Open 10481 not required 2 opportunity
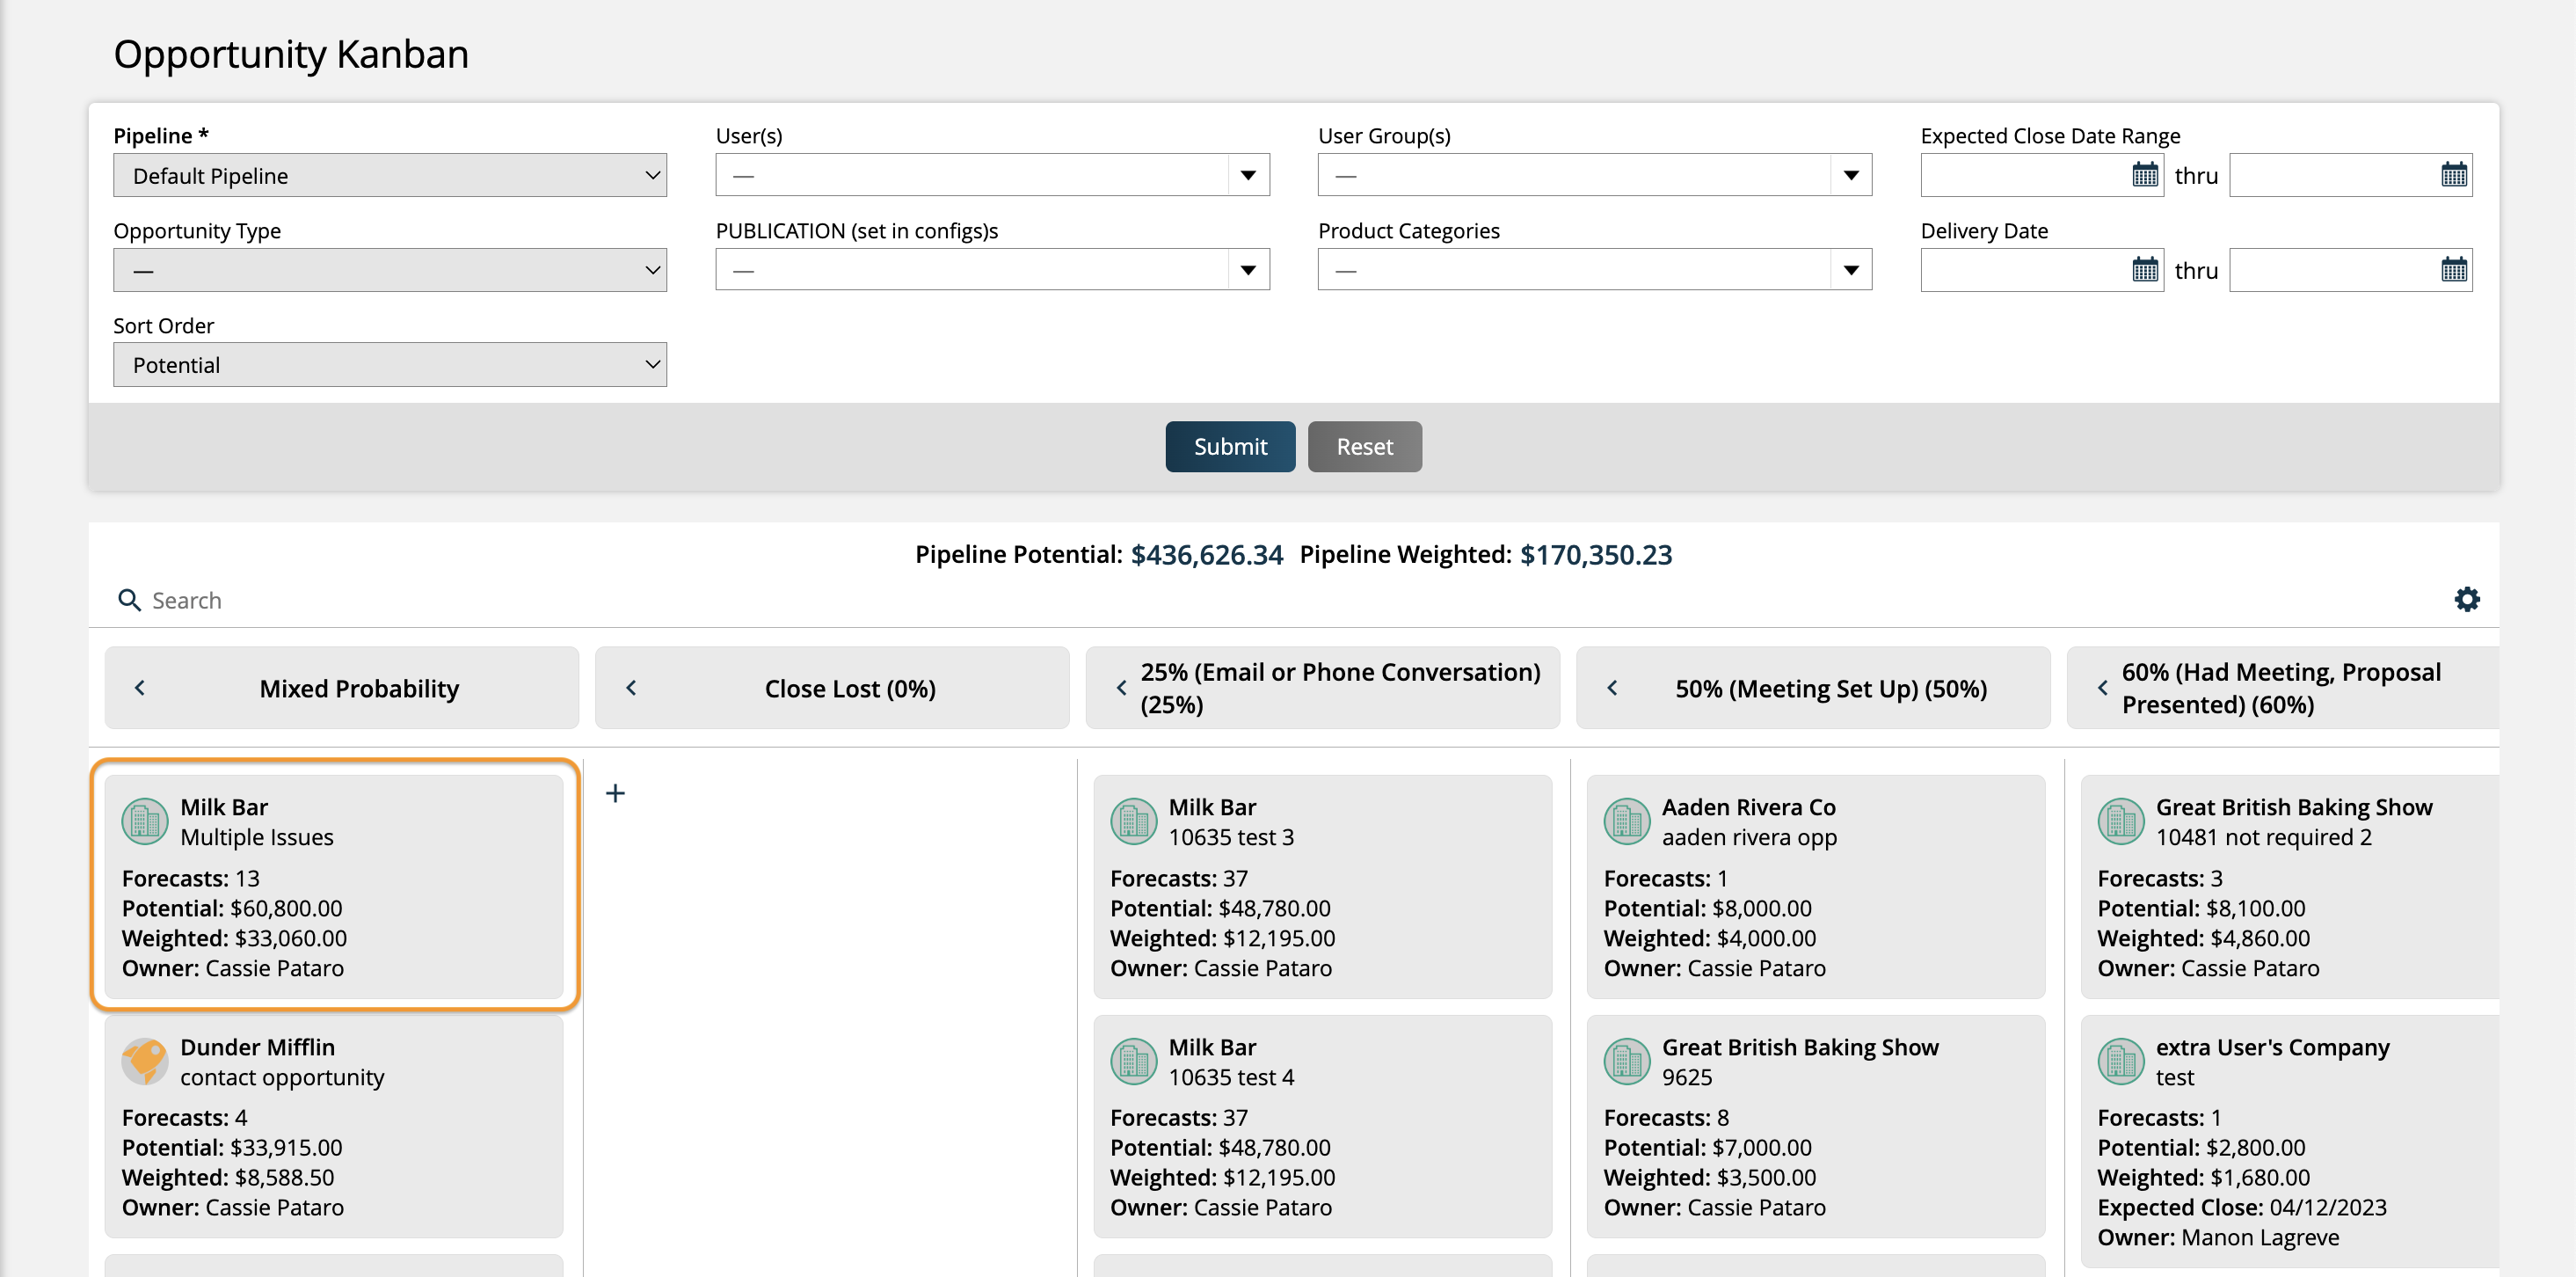The image size is (2576, 1277). coord(2290,886)
